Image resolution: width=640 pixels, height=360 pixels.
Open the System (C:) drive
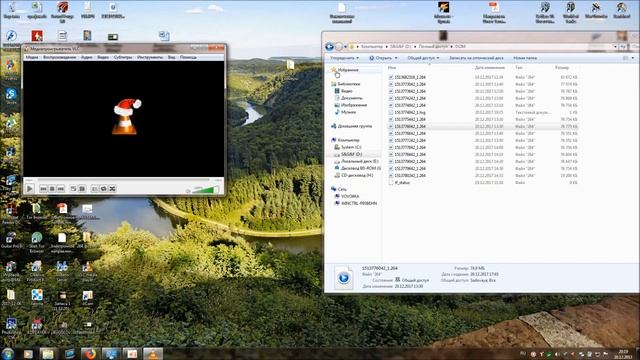[x=351, y=147]
